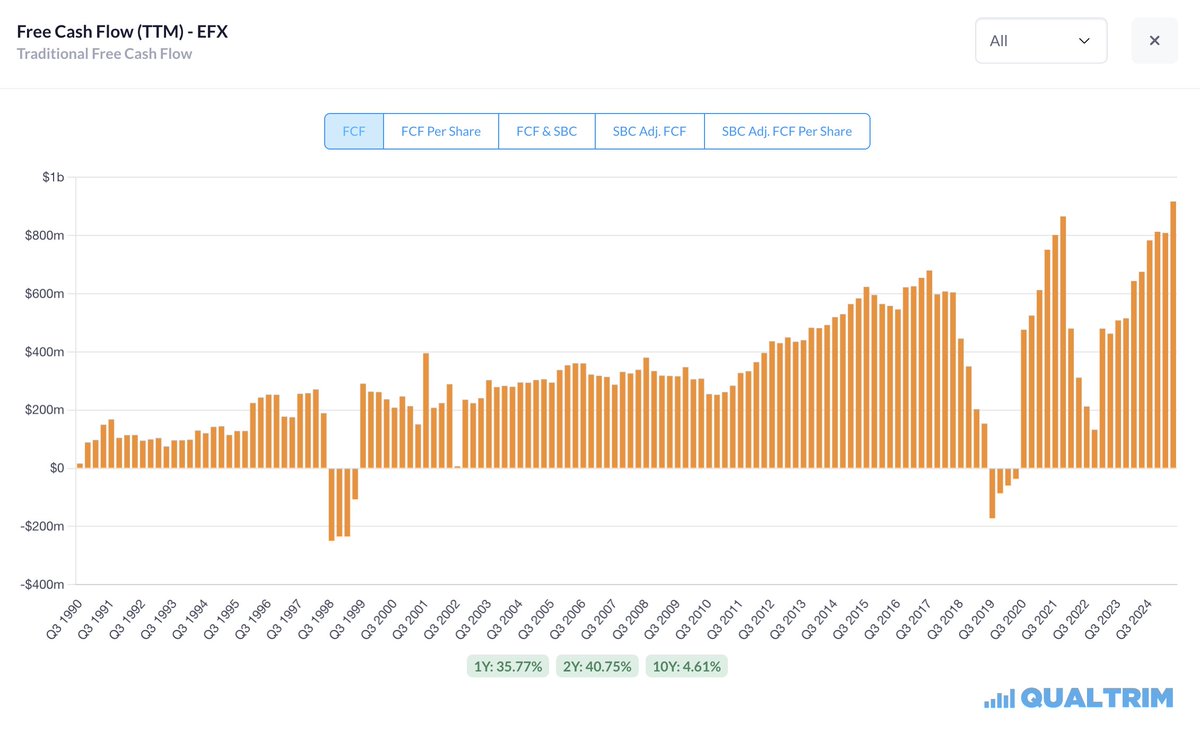Viewport: 1200px width, 733px height.
Task: Click the 'Free Cash Flow (TTM) - EFX' title
Action: 123,32
